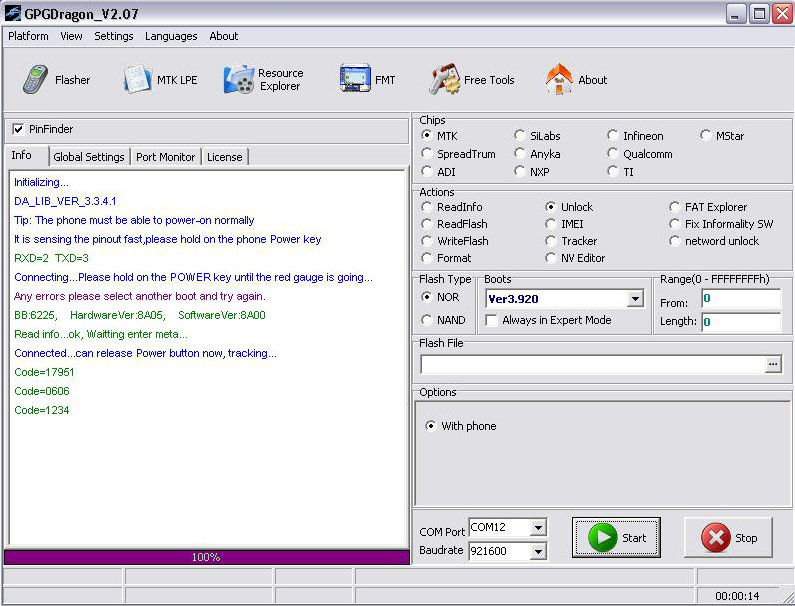Click the Range From input field

pyautogui.click(x=741, y=299)
